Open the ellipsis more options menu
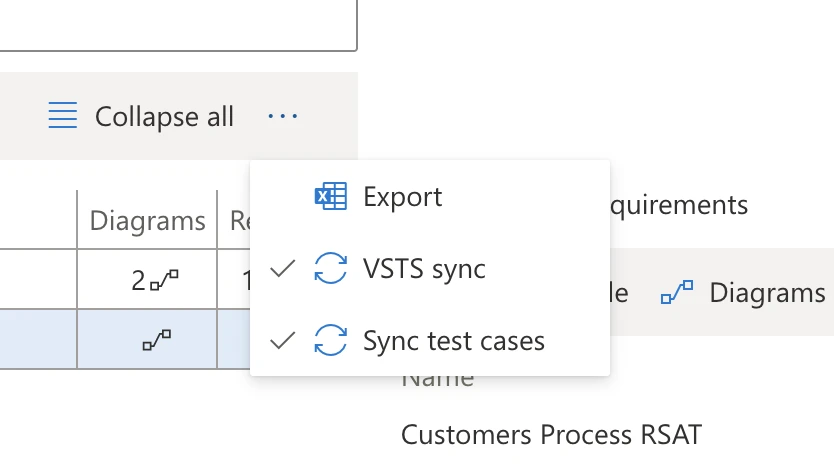 283,117
